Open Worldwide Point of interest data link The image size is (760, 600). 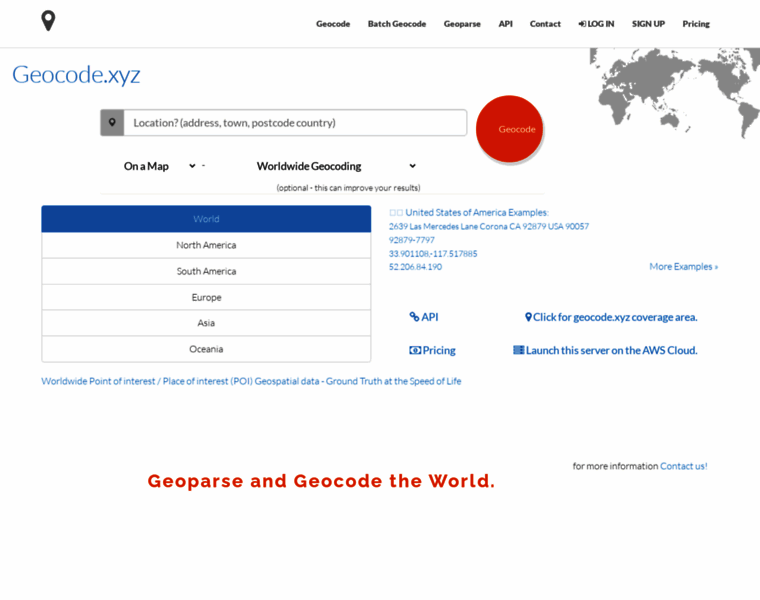(251, 381)
